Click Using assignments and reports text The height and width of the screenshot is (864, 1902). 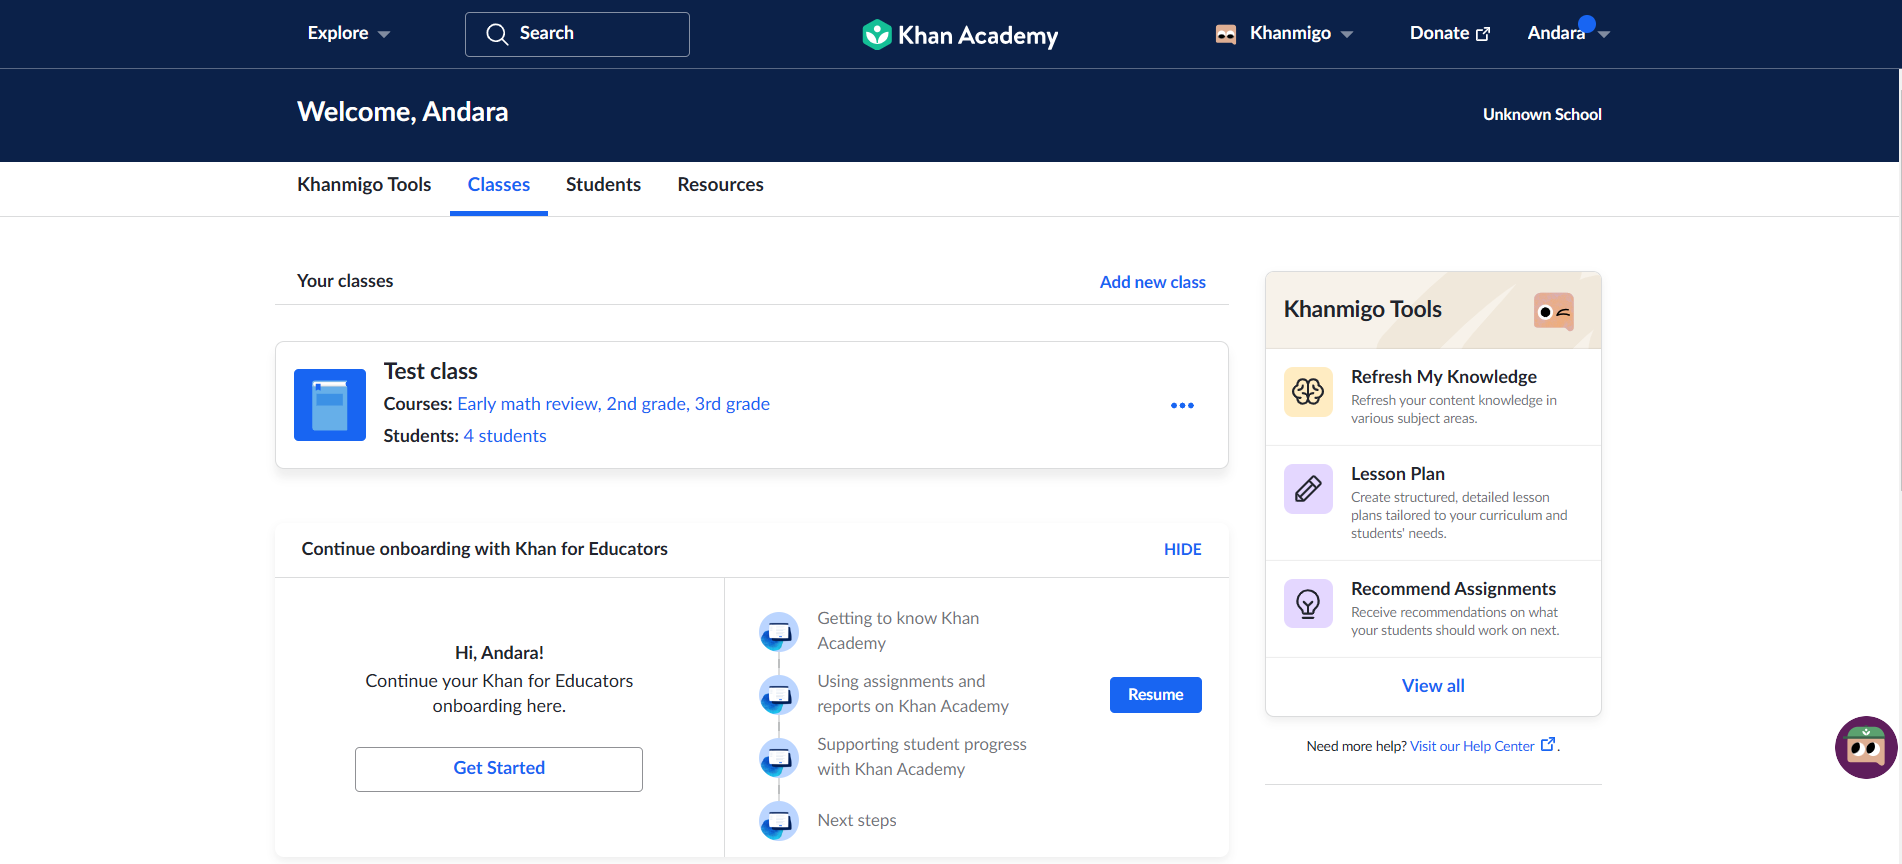coord(913,694)
